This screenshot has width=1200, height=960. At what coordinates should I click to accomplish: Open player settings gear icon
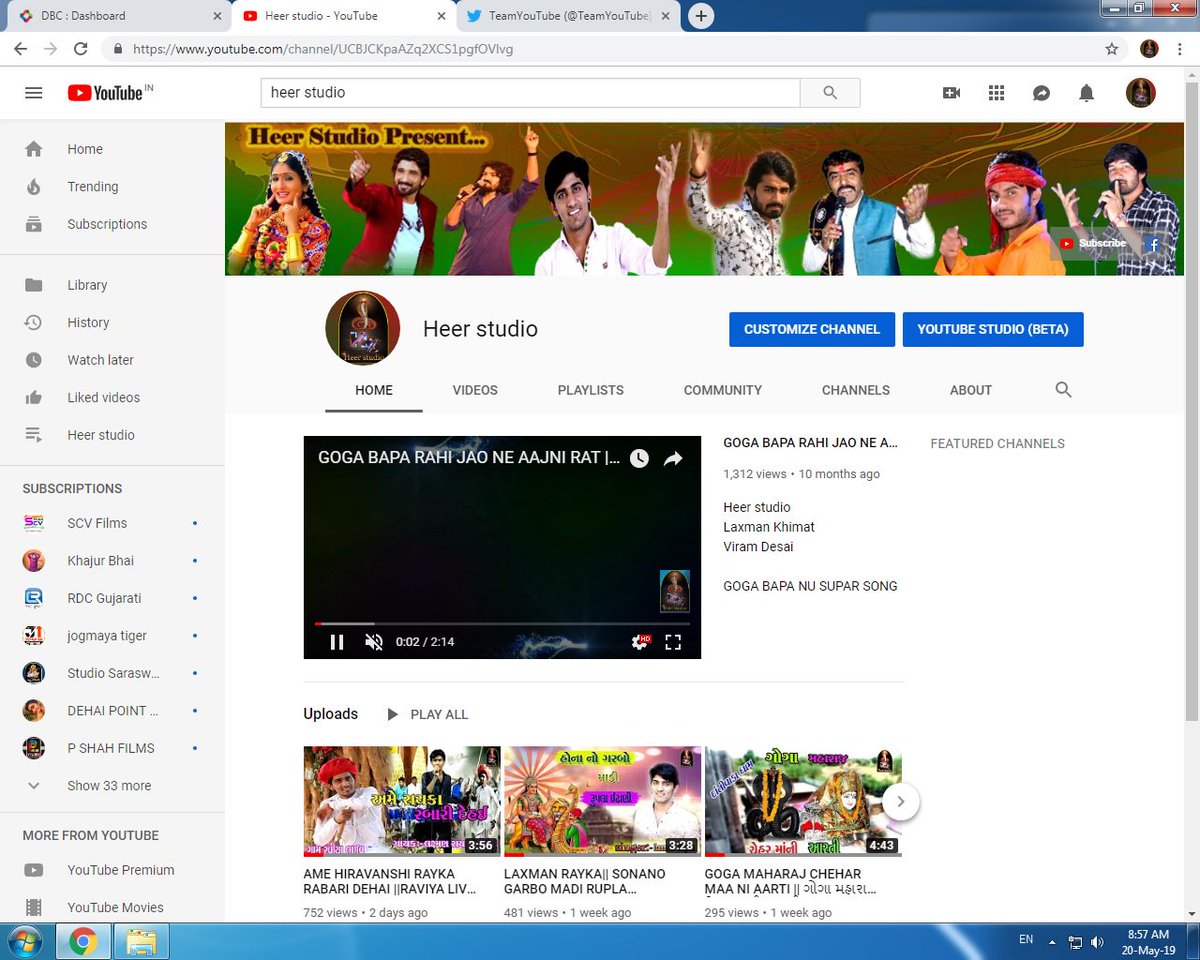pos(640,642)
